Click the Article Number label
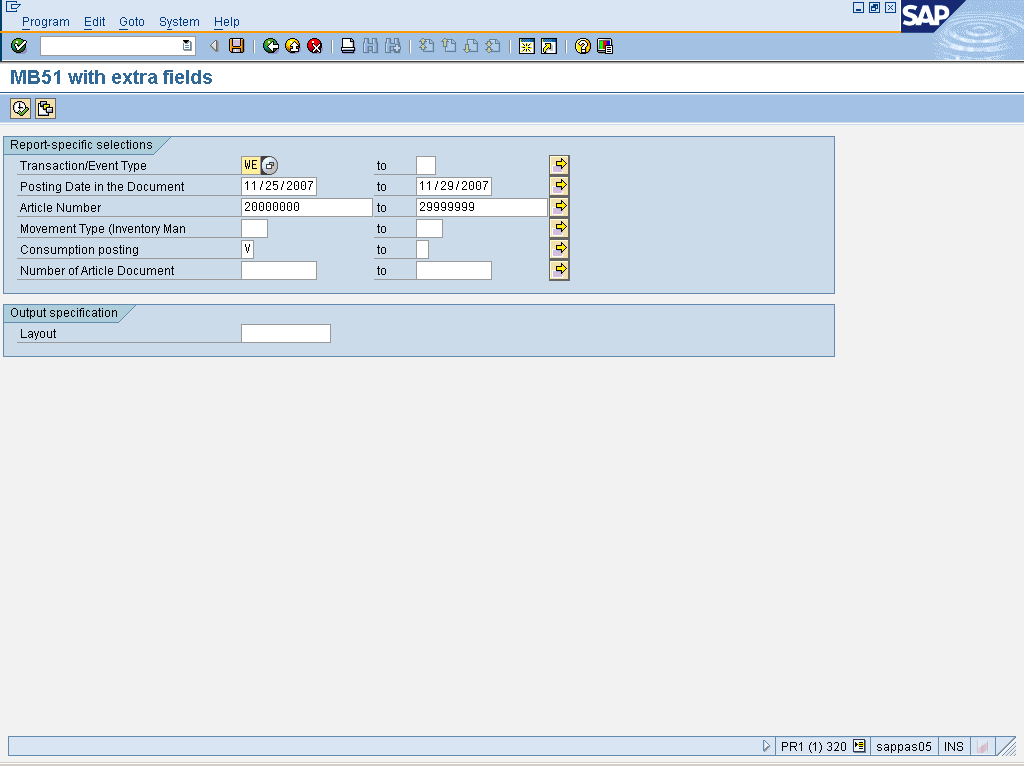 [x=60, y=208]
